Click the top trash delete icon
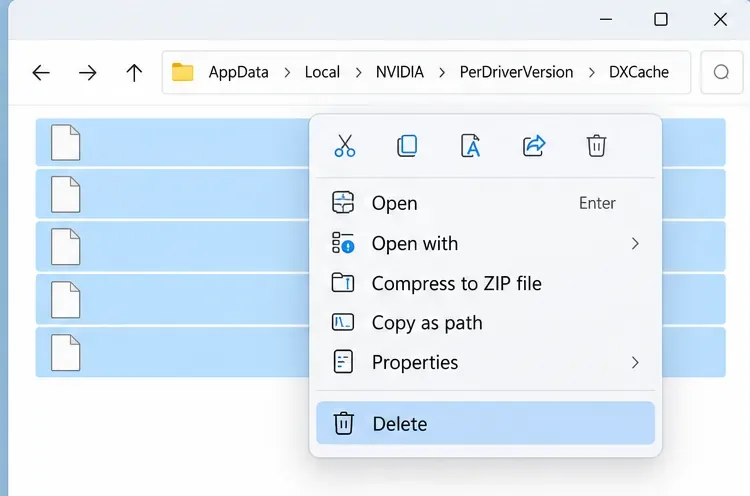750x496 pixels. point(596,146)
